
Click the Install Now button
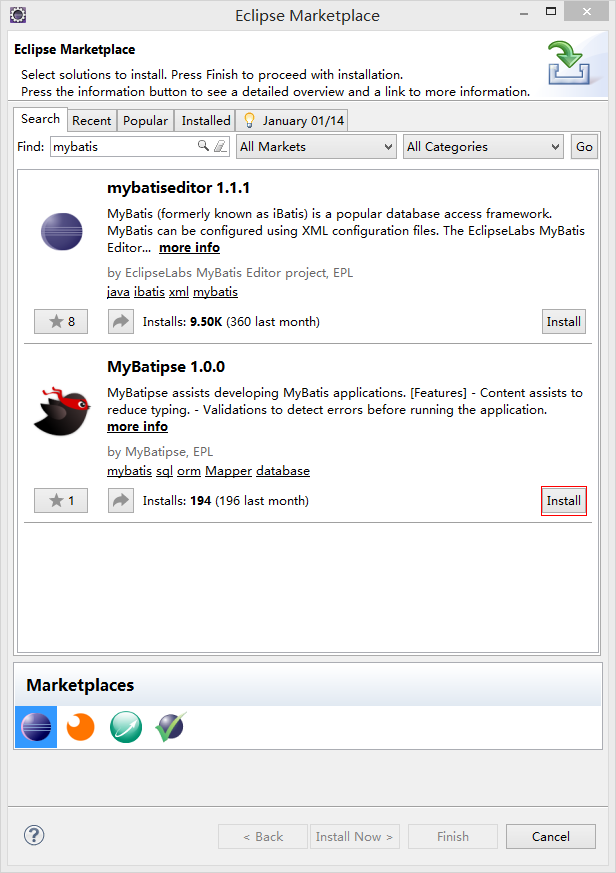pyautogui.click(x=355, y=836)
